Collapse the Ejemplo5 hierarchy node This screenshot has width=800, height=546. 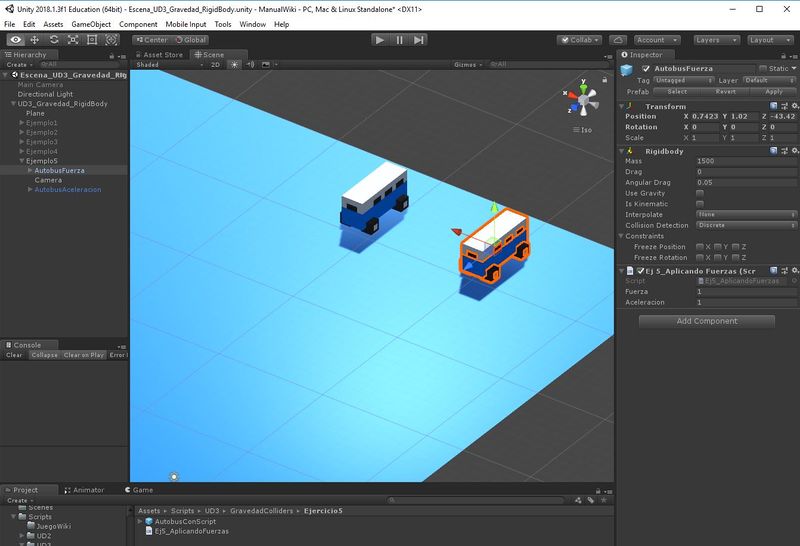coord(22,161)
